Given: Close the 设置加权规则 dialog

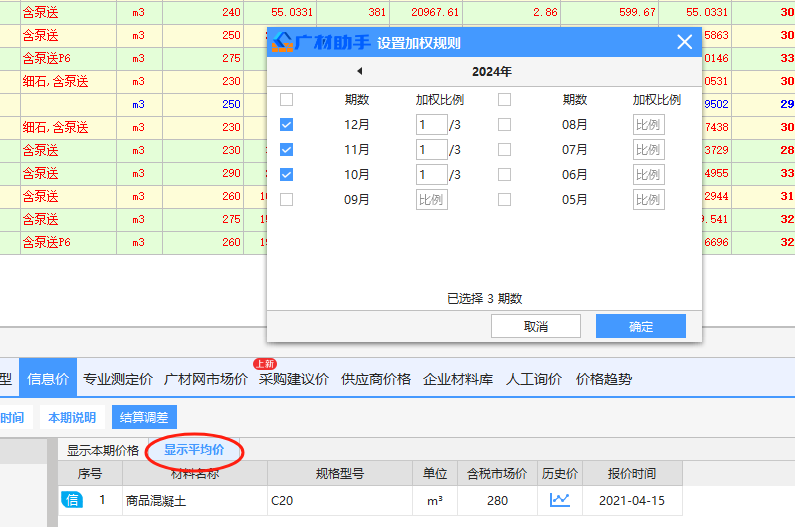Looking at the screenshot, I should (684, 42).
